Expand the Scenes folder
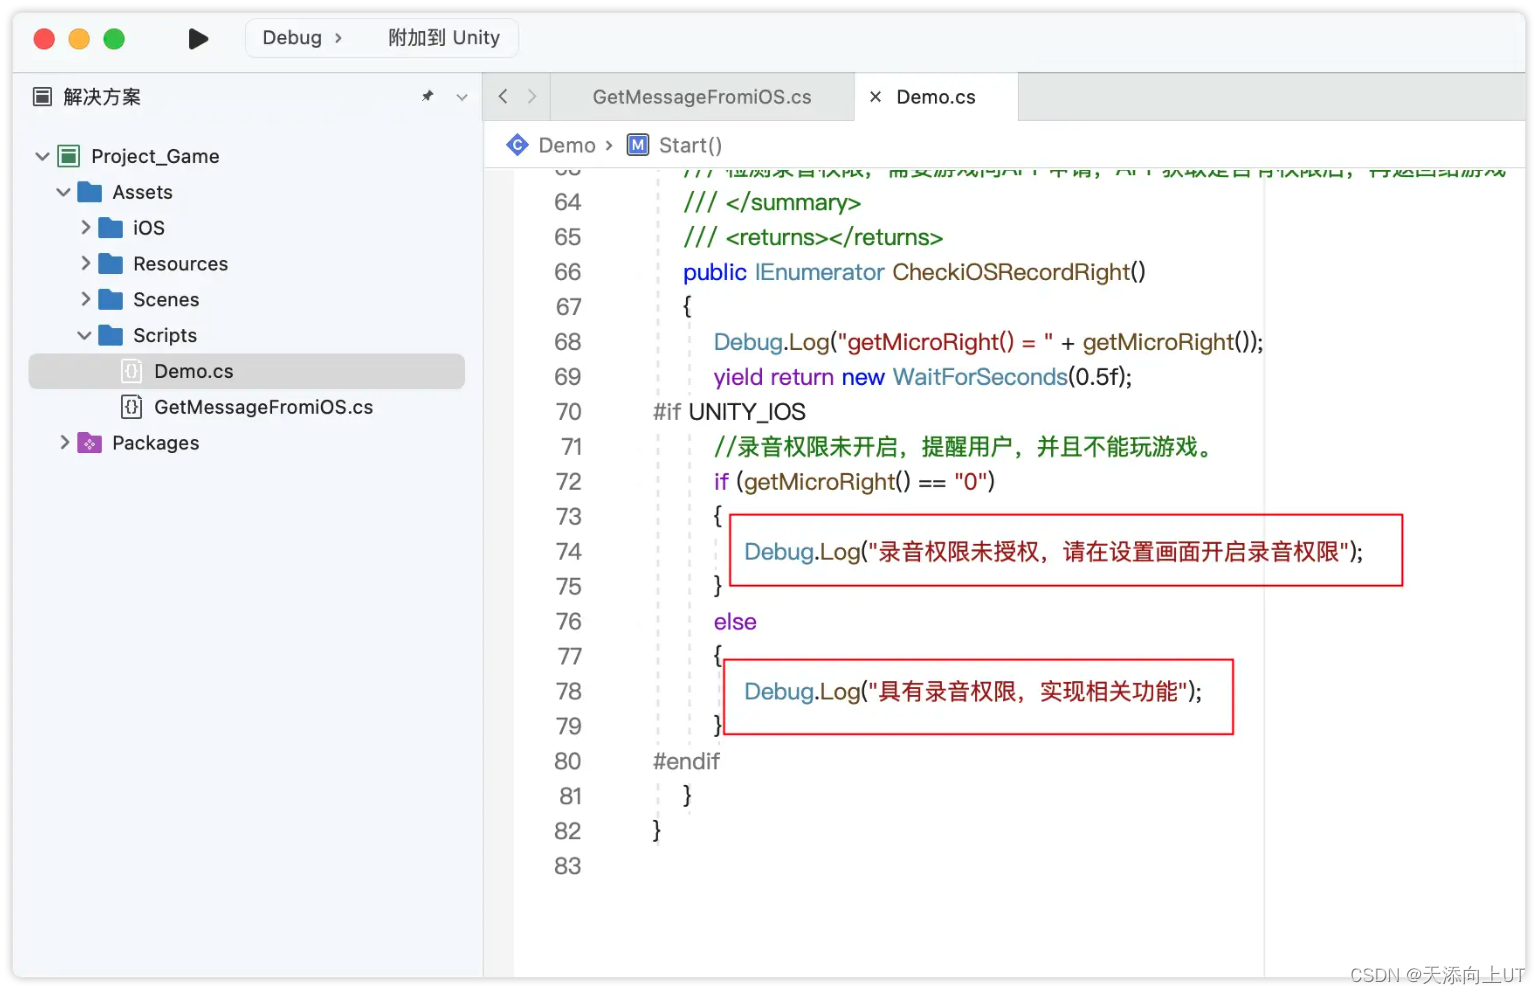Viewport: 1540px width, 994px height. pyautogui.click(x=85, y=299)
